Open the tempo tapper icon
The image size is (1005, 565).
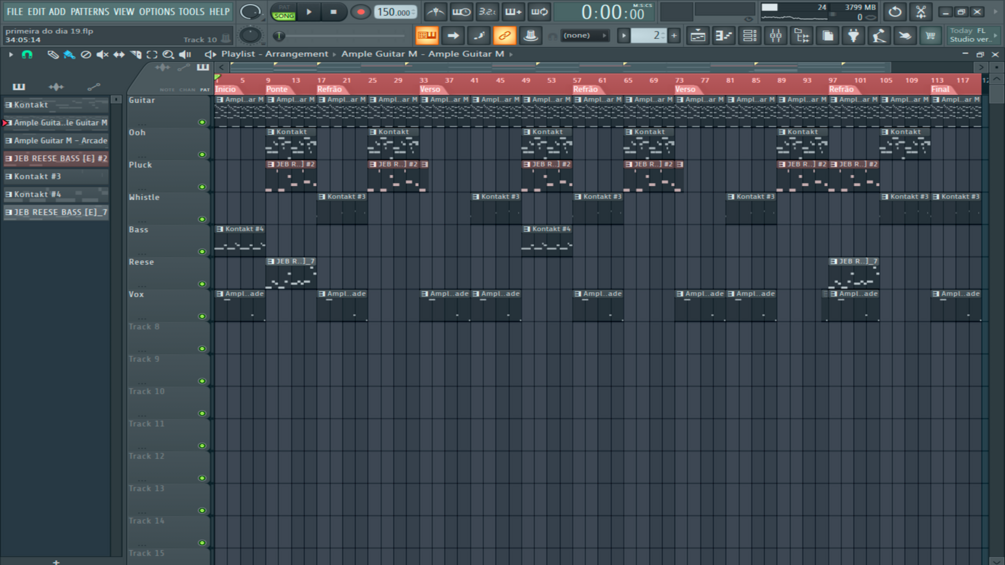tap(879, 36)
